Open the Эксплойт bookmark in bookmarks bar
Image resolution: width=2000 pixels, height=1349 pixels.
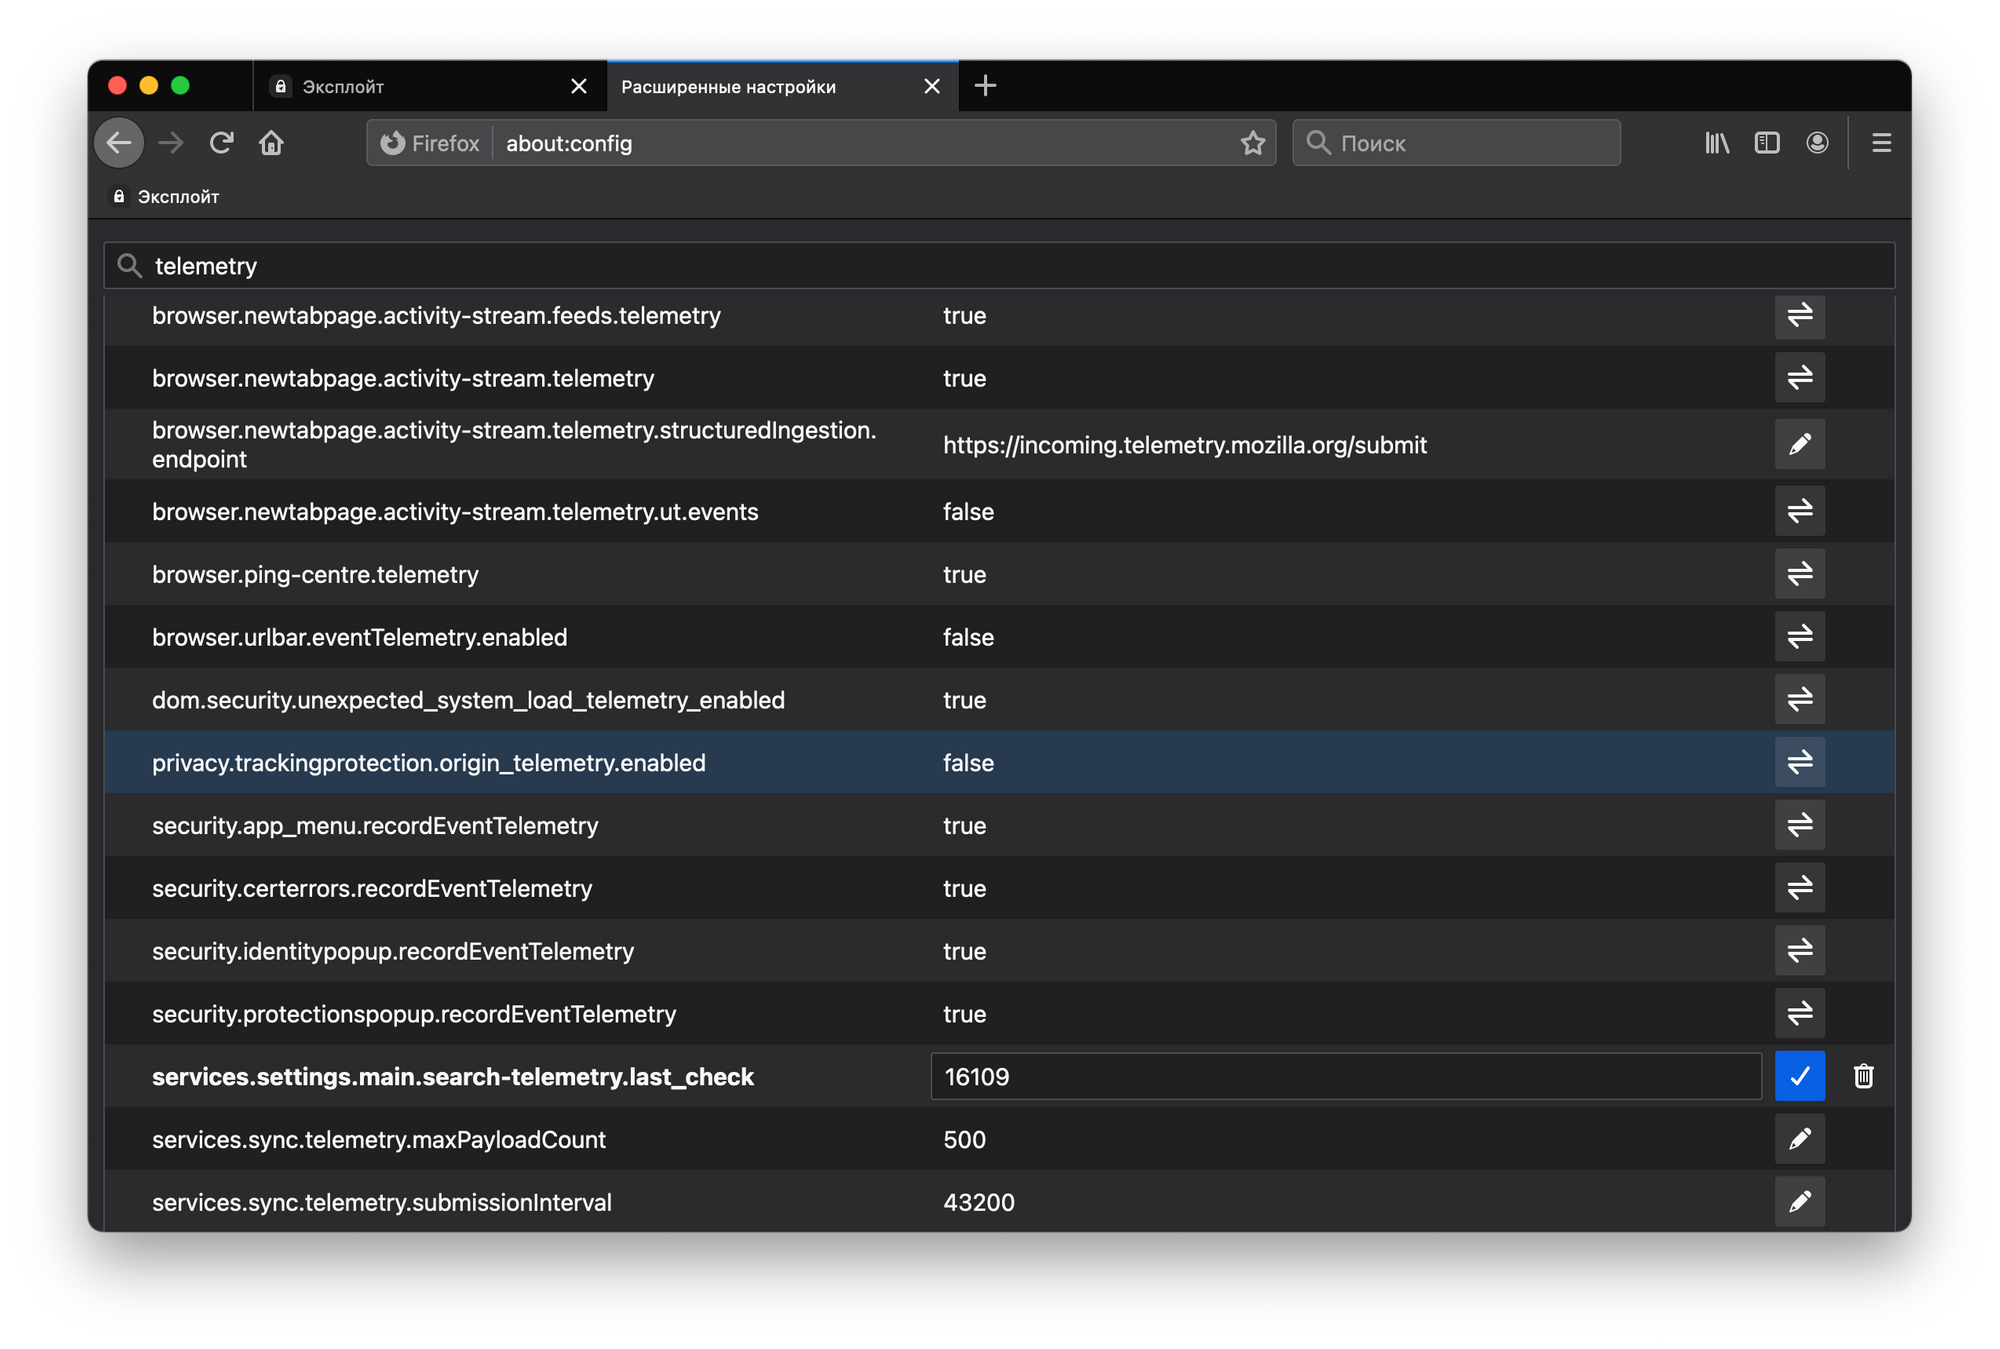click(x=166, y=197)
